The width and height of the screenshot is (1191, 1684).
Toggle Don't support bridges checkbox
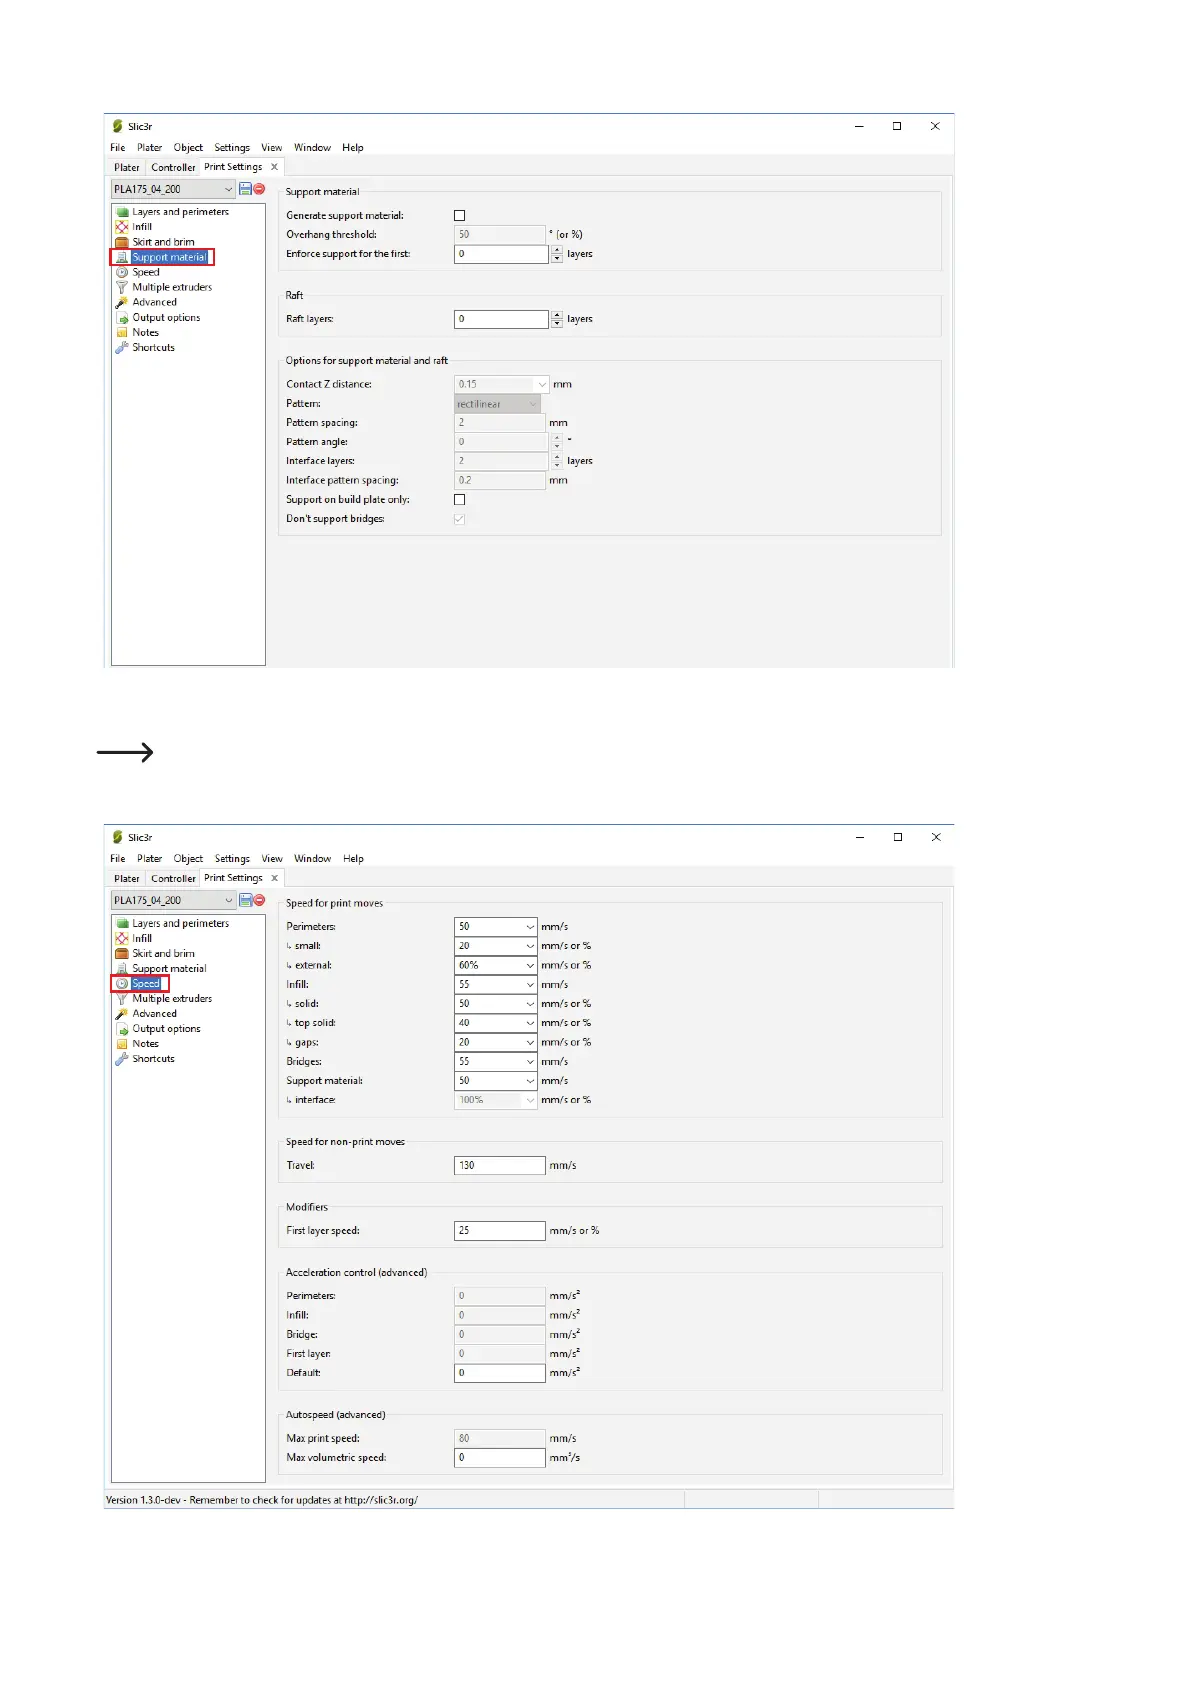tap(460, 519)
